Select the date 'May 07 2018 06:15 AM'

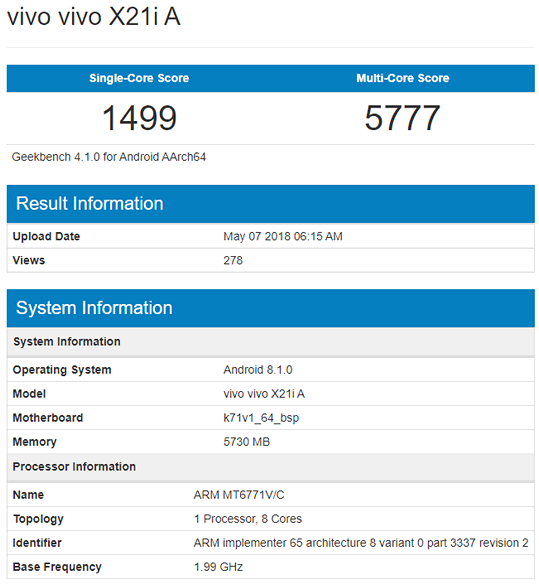click(283, 237)
